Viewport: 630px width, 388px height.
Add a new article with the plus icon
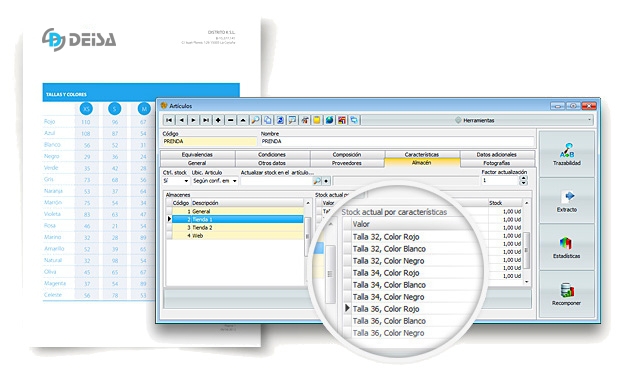click(218, 120)
